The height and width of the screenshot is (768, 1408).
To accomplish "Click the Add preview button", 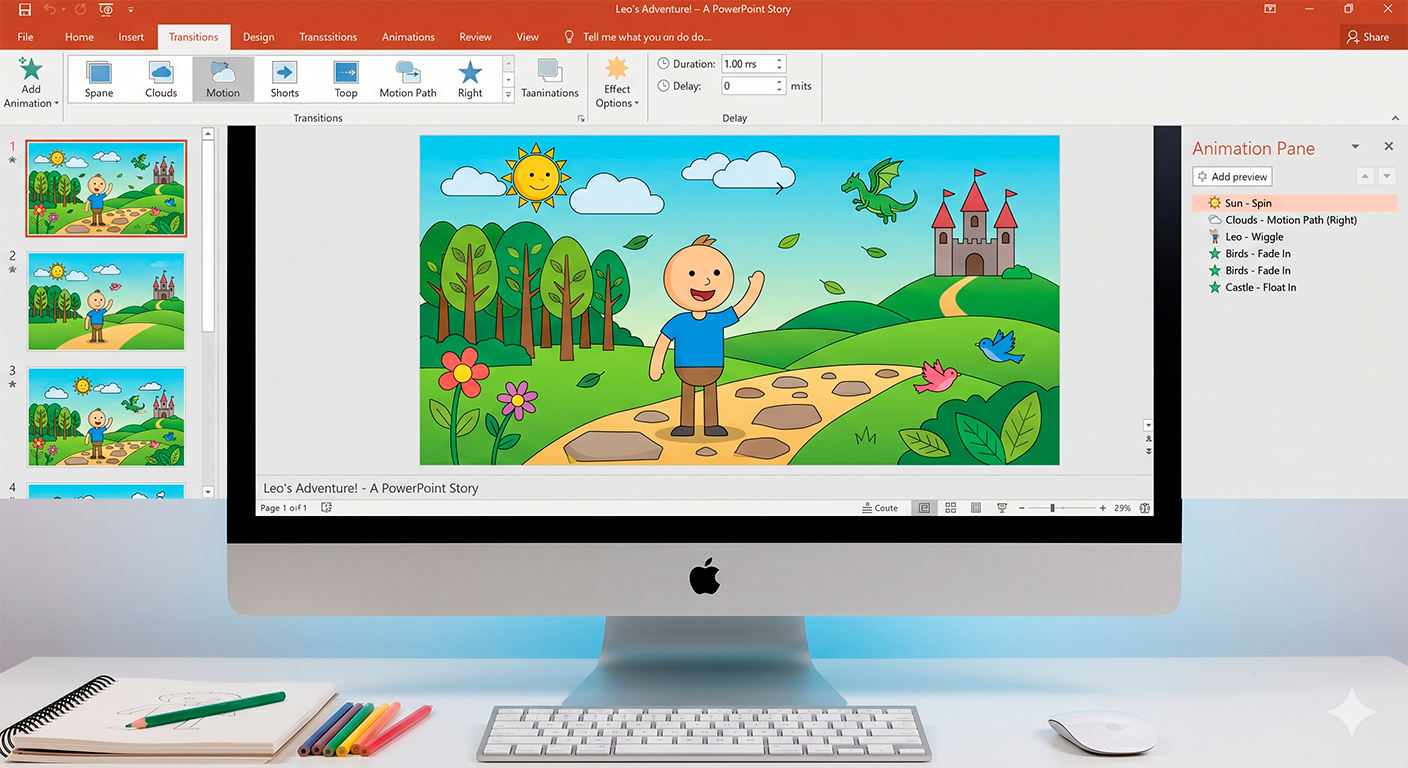I will tap(1232, 177).
